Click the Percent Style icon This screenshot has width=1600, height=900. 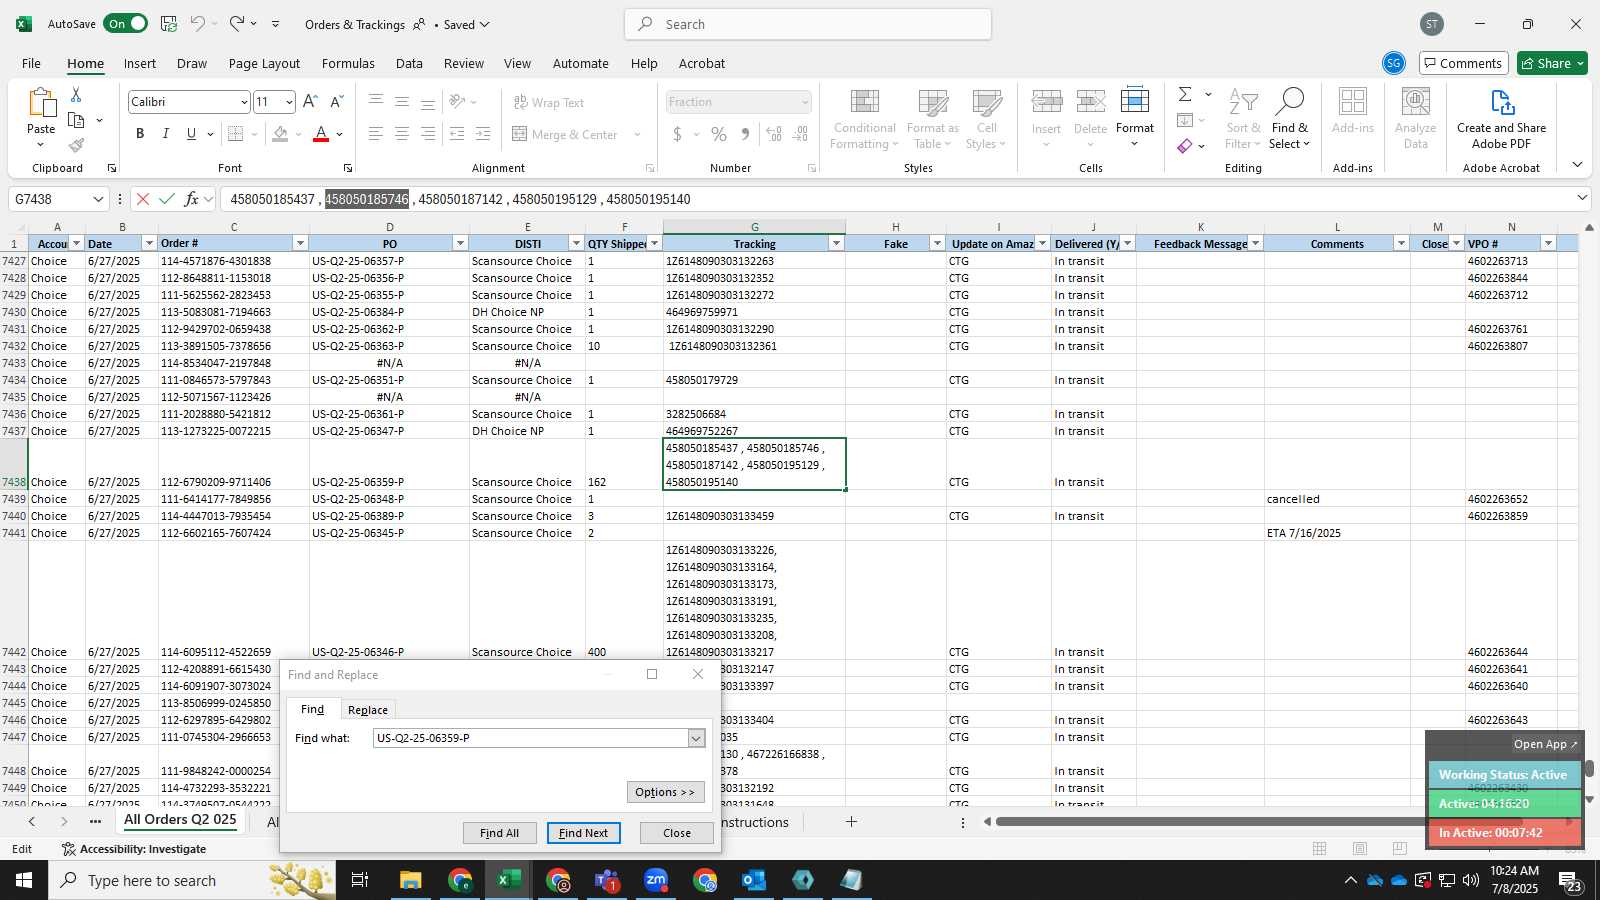[719, 134]
